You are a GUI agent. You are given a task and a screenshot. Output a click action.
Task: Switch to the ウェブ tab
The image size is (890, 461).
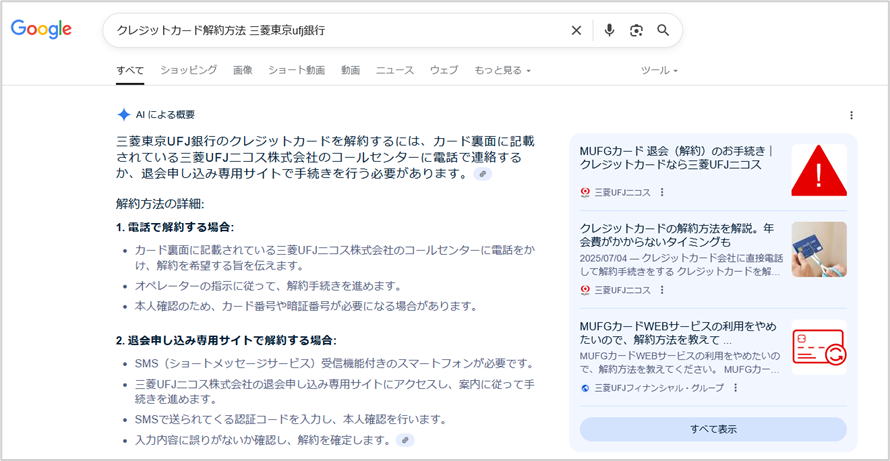(x=444, y=70)
